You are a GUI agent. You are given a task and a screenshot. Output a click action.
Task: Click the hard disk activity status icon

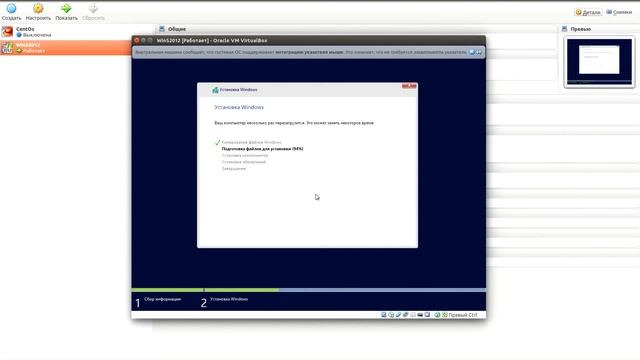coord(384,315)
